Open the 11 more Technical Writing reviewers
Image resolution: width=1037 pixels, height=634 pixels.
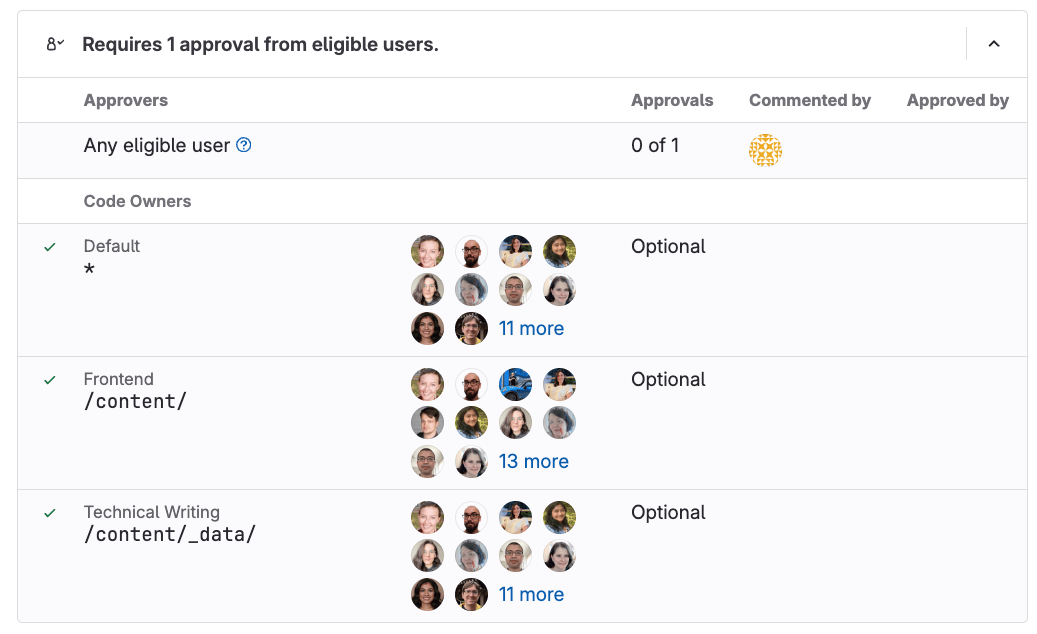pyautogui.click(x=531, y=594)
